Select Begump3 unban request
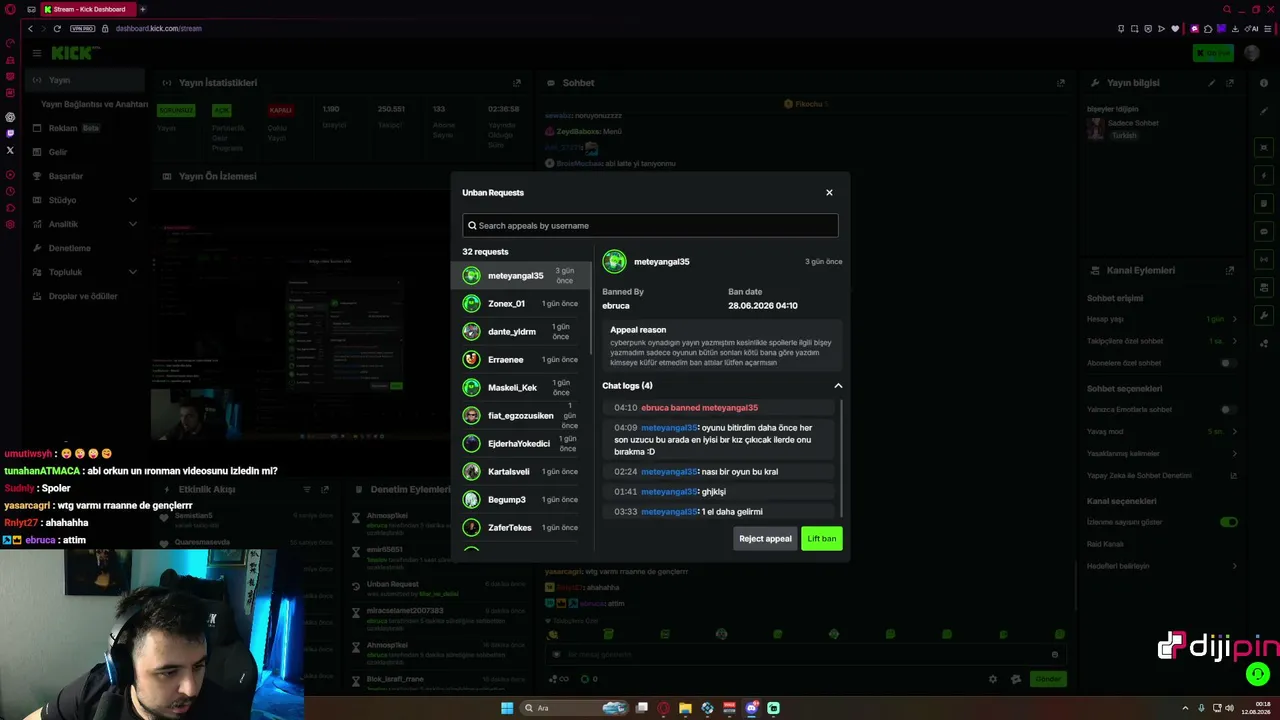This screenshot has height=720, width=1280. pyautogui.click(x=520, y=499)
